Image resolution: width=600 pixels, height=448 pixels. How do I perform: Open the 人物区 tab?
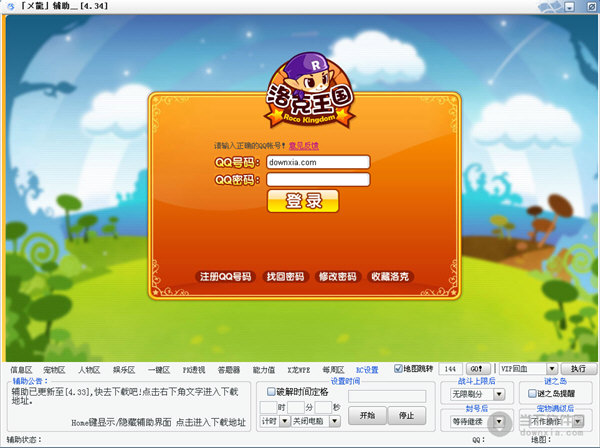[x=89, y=370]
